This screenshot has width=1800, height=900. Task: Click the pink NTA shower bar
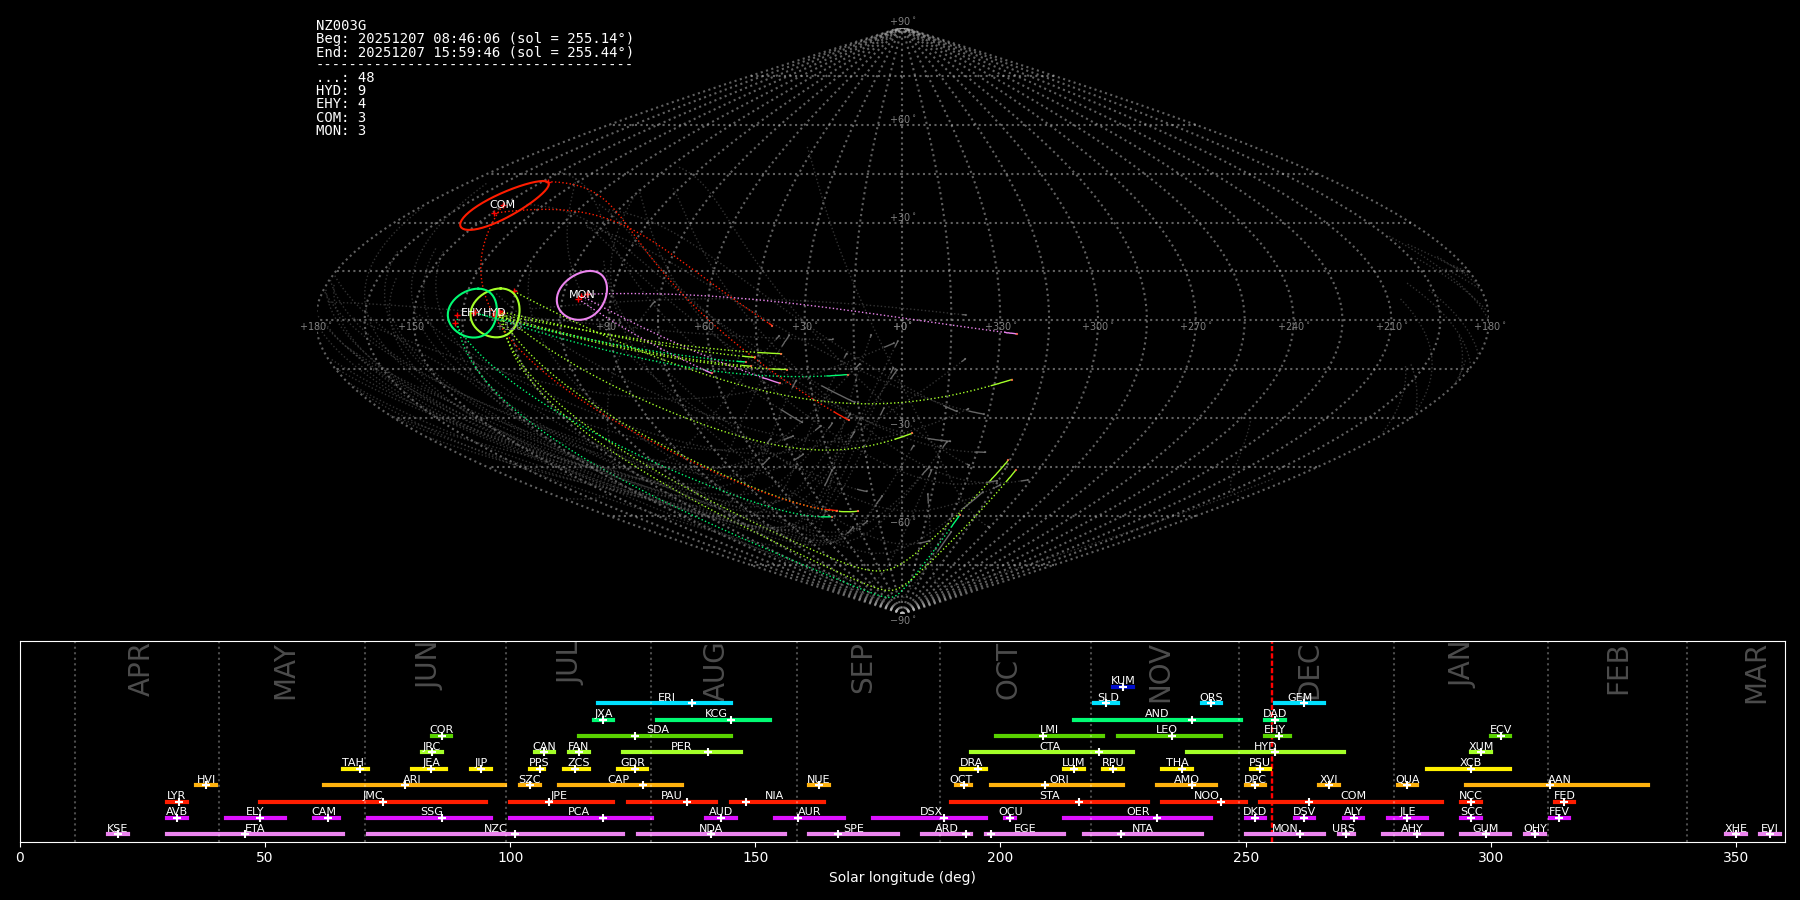tap(1143, 834)
